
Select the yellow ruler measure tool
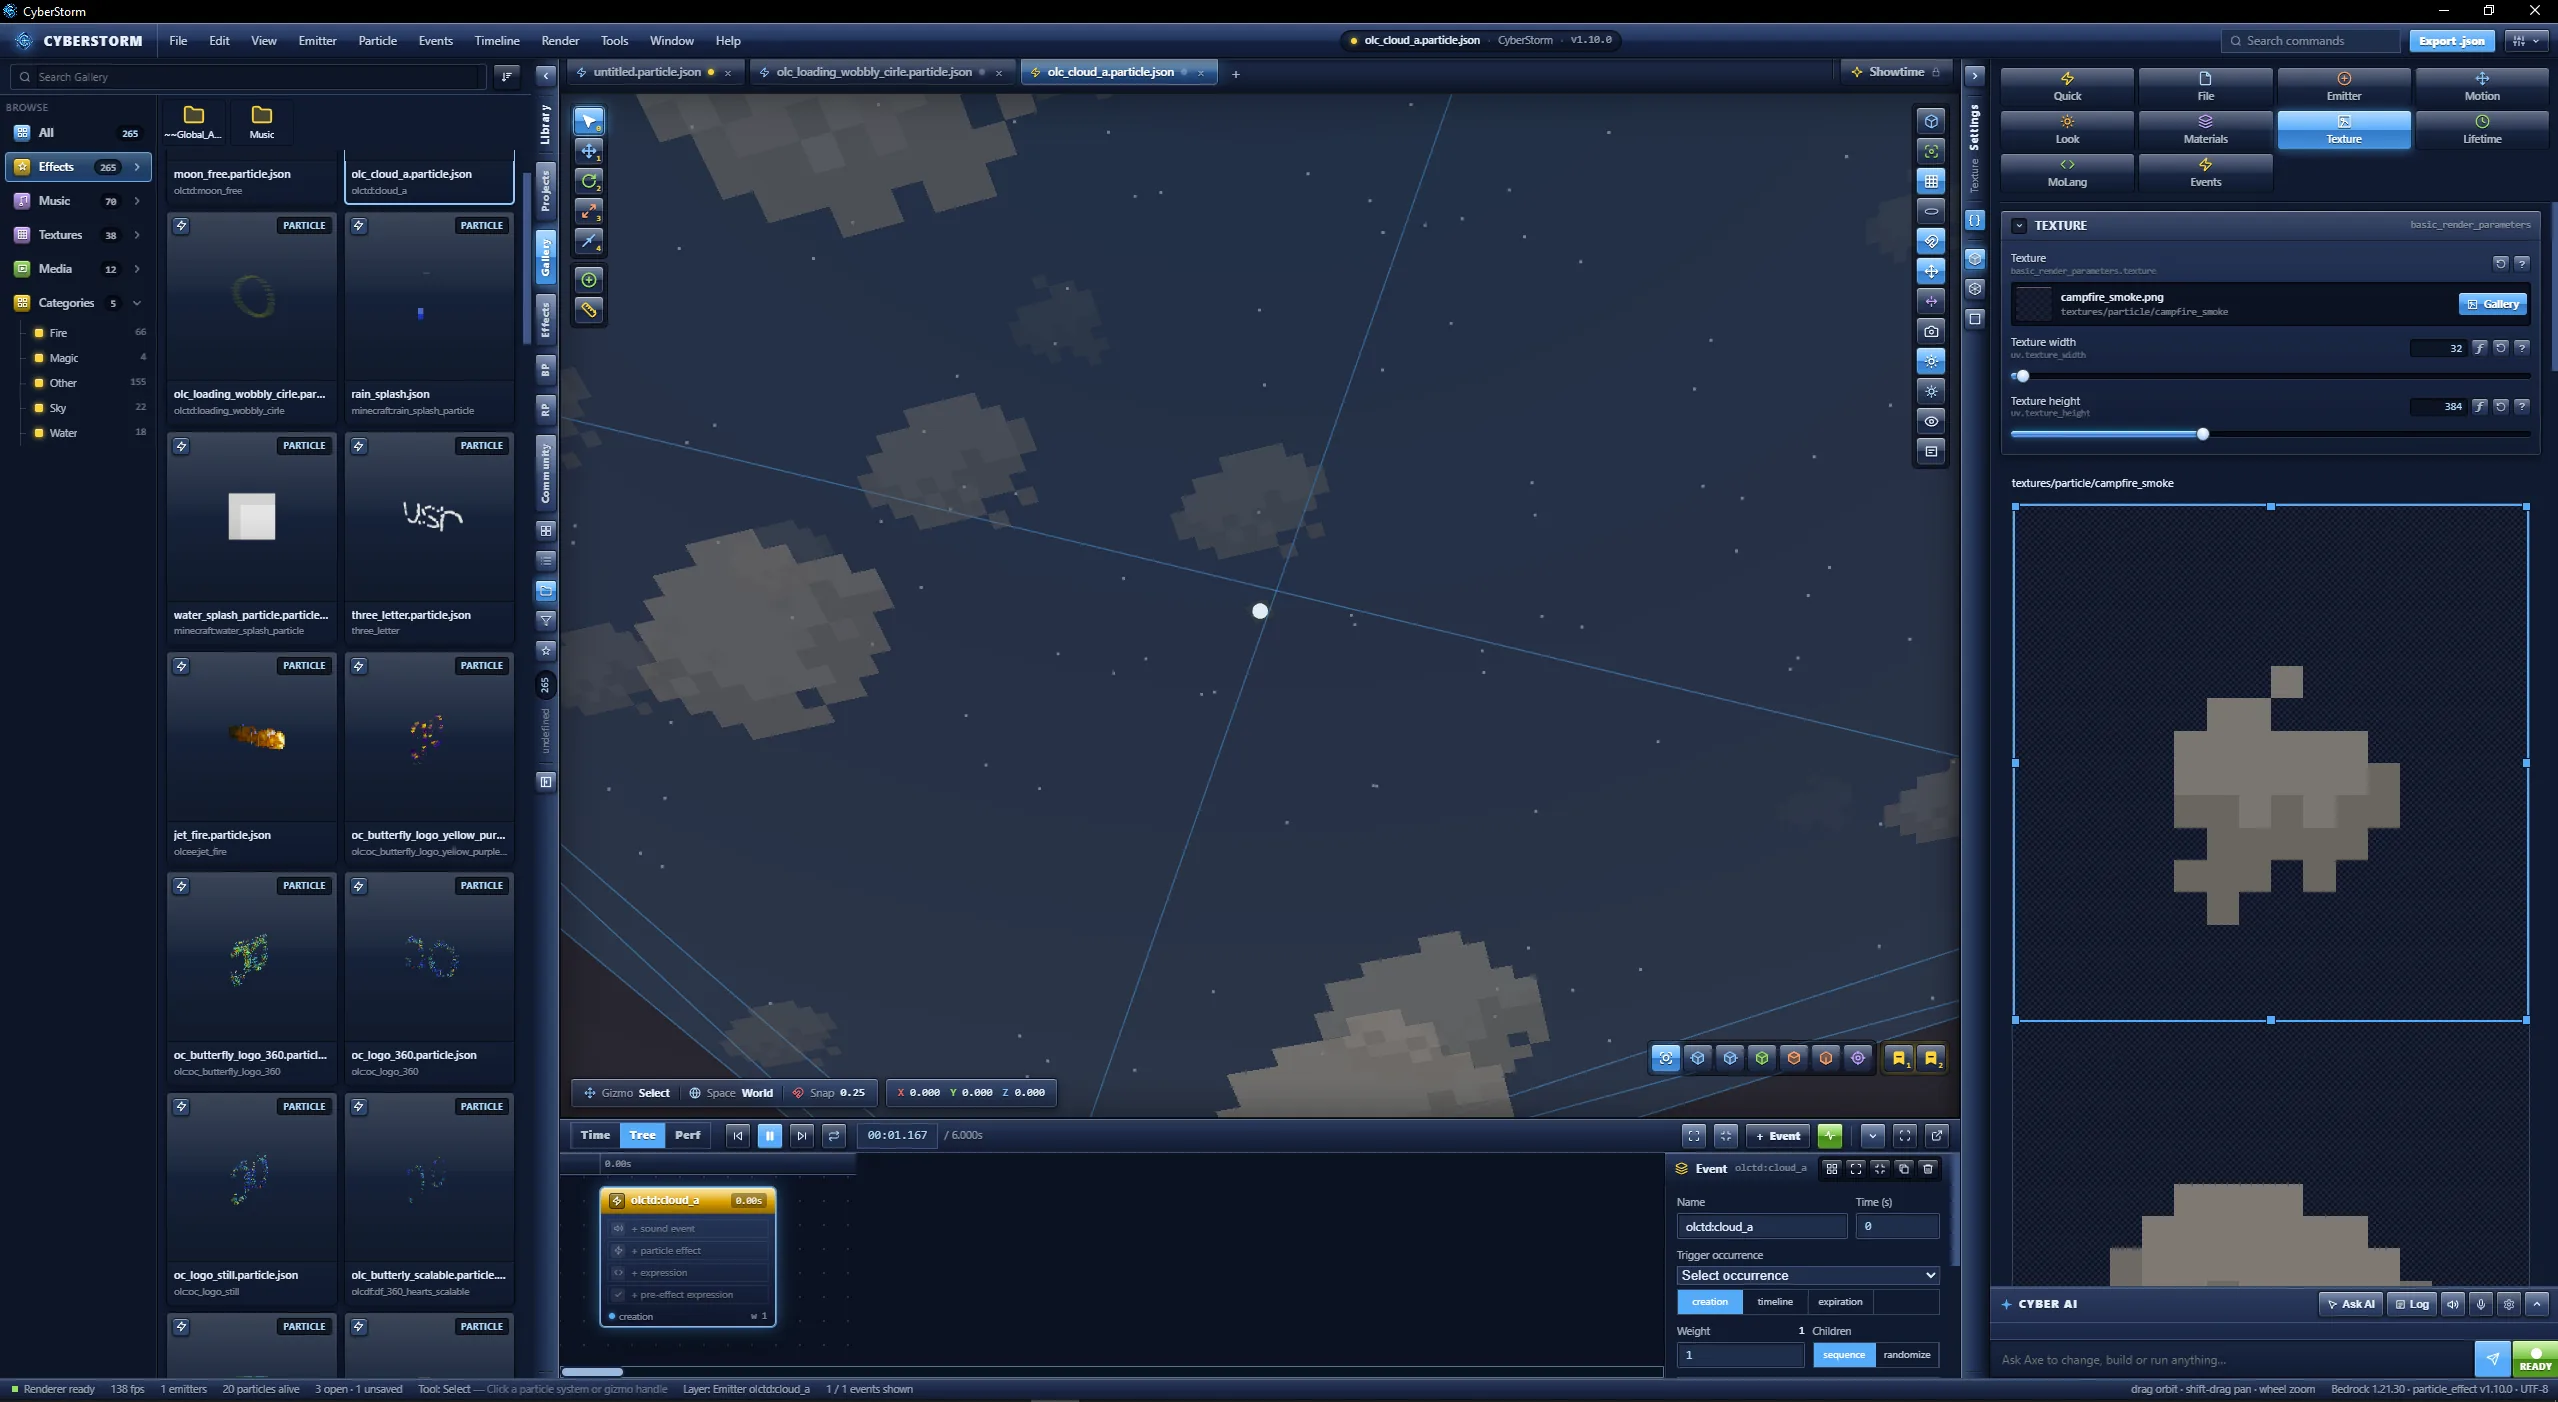click(x=588, y=310)
